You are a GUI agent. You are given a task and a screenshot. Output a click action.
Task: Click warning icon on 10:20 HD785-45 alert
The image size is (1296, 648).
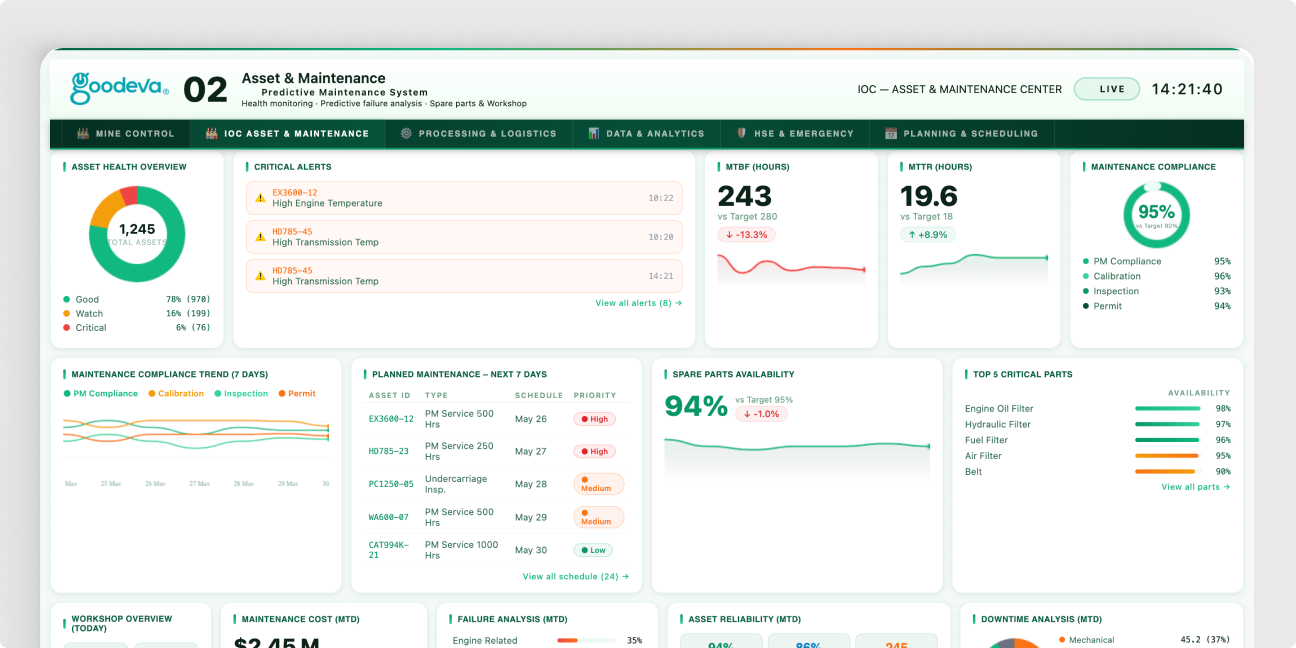(260, 237)
